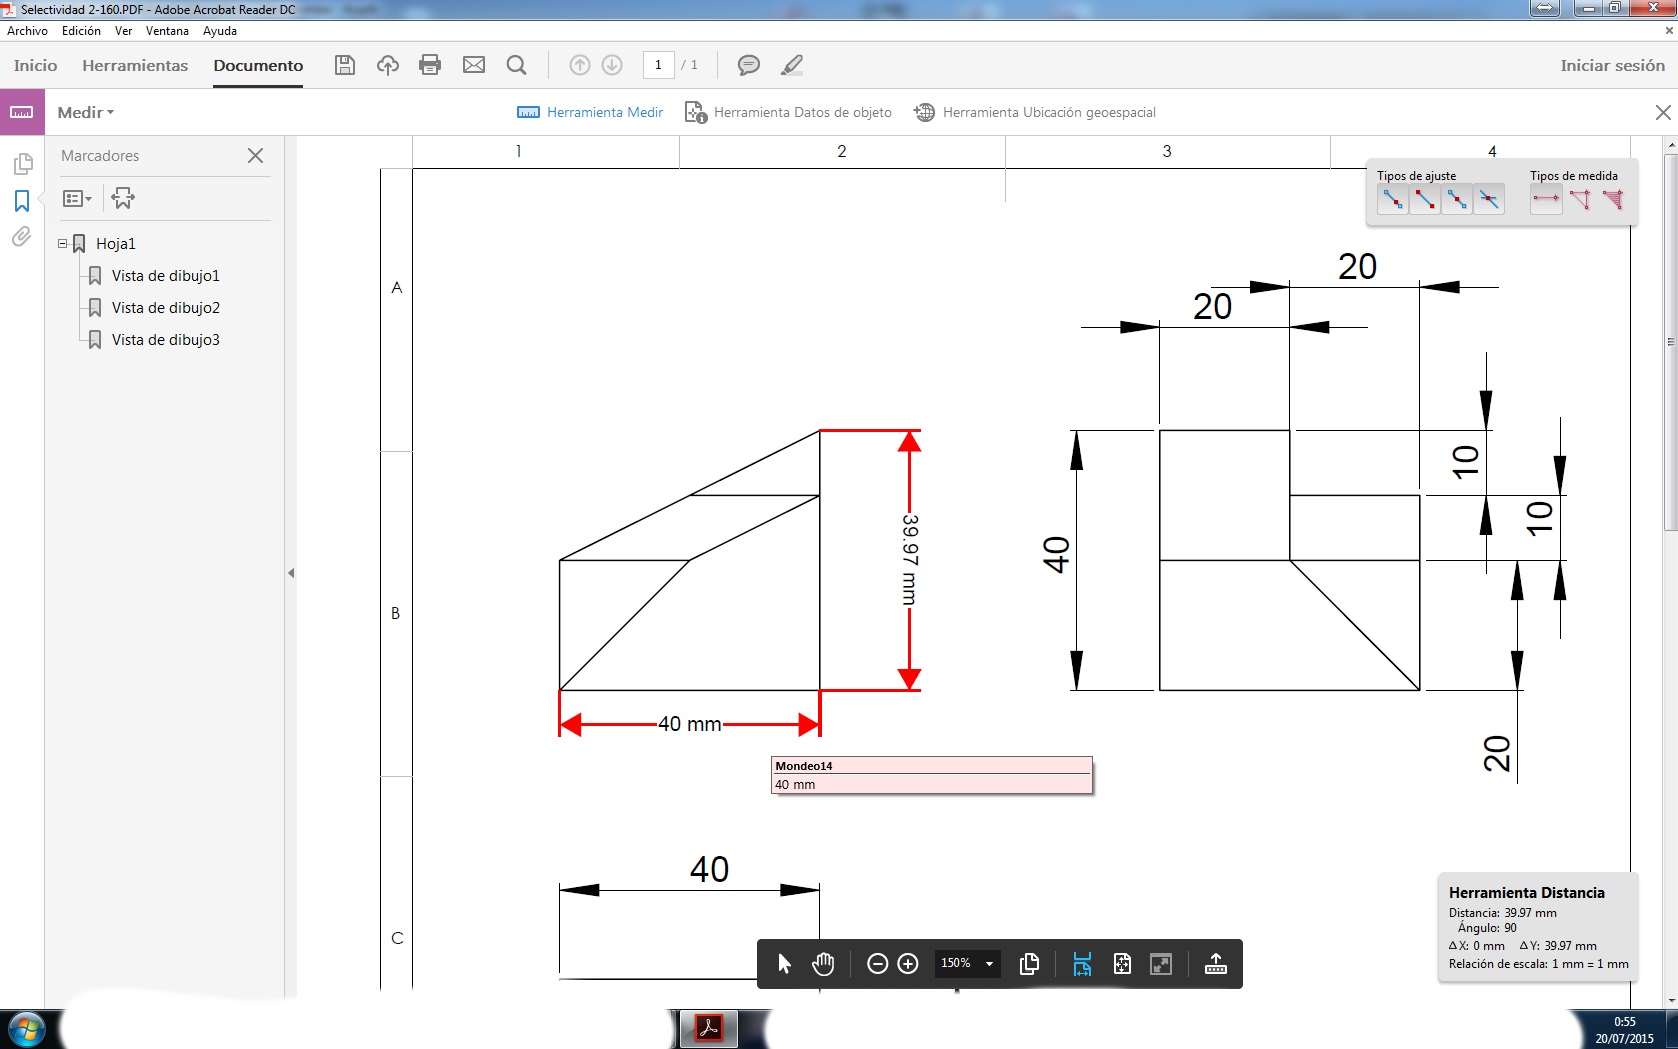This screenshot has height=1049, width=1678.
Task: Go to next page arrow
Action: click(x=612, y=65)
